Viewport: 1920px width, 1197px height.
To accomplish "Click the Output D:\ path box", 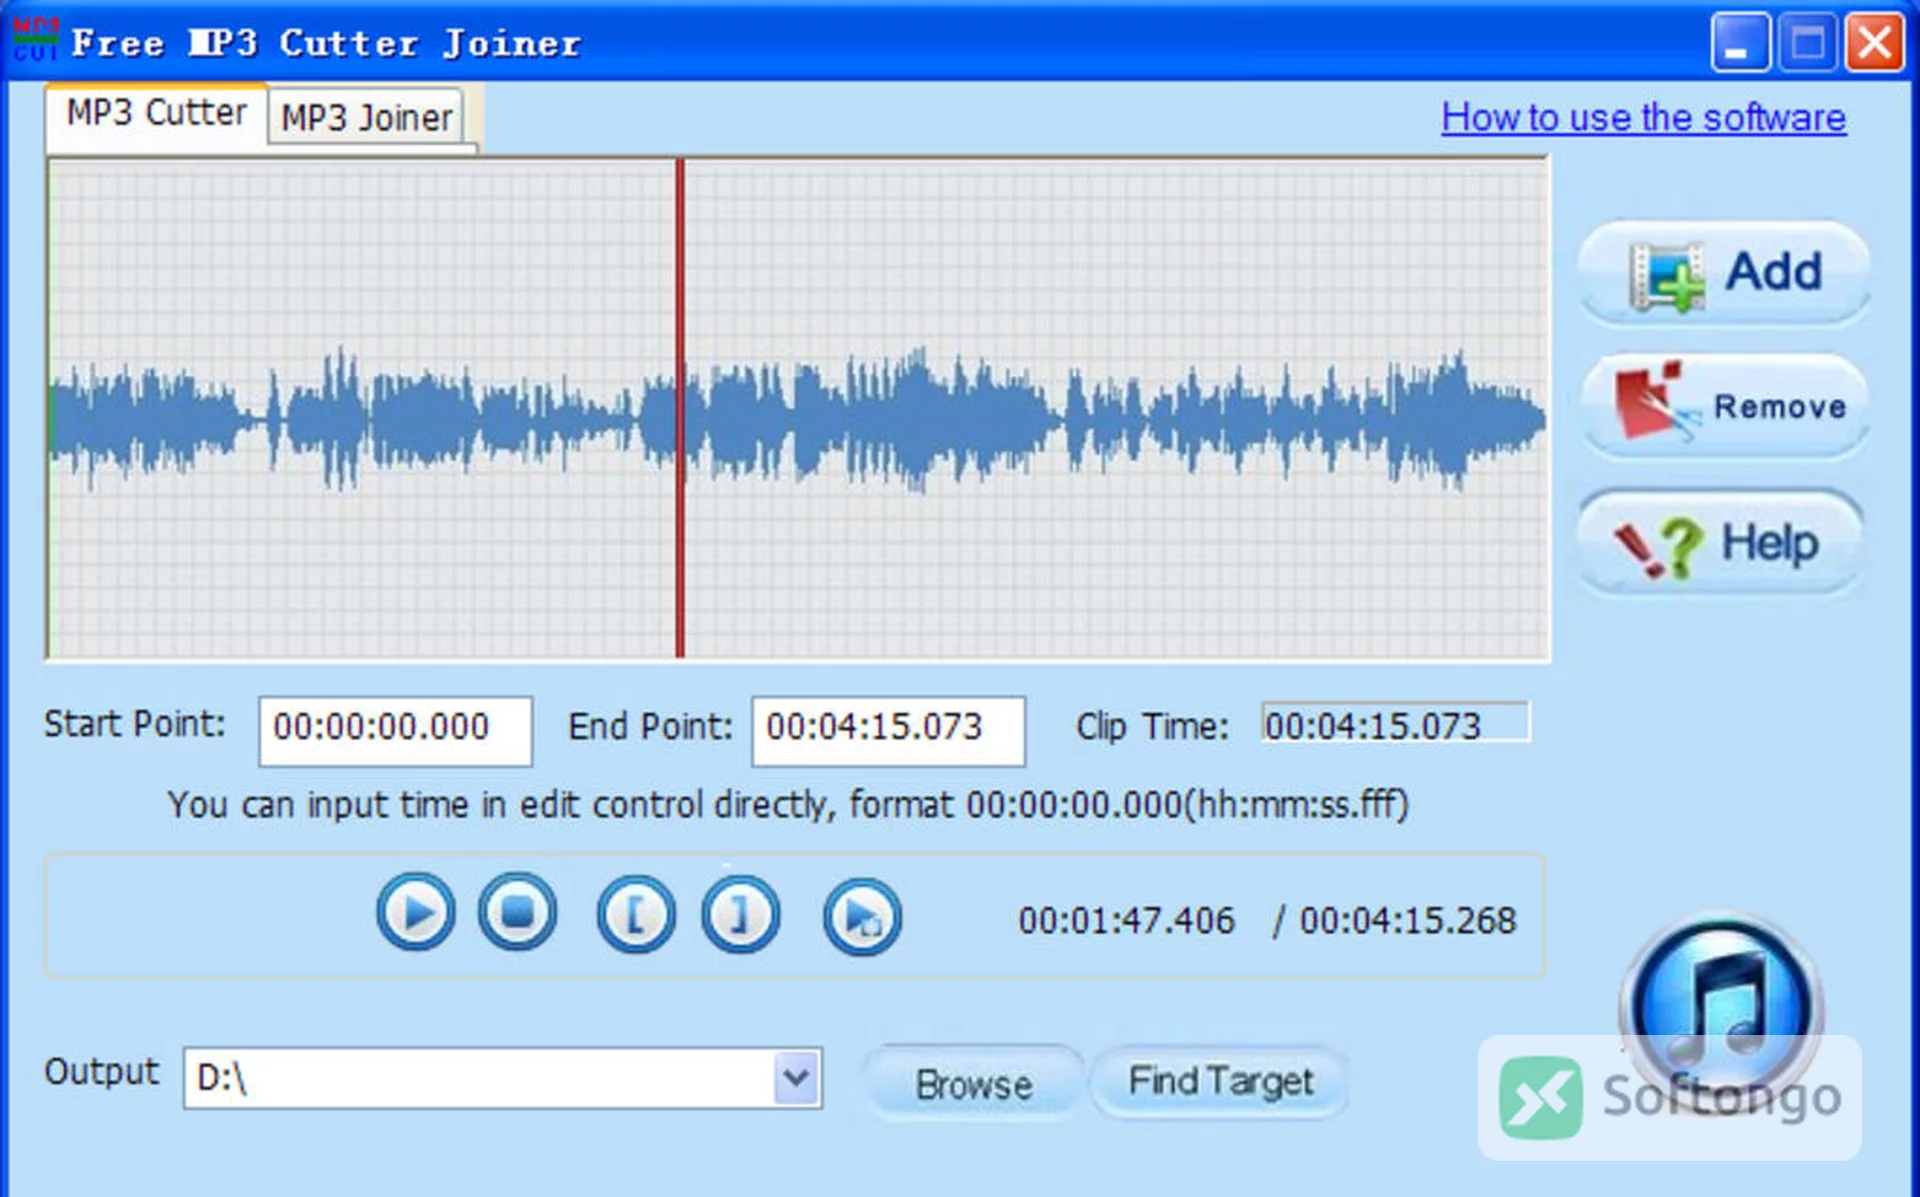I will click(x=503, y=1078).
